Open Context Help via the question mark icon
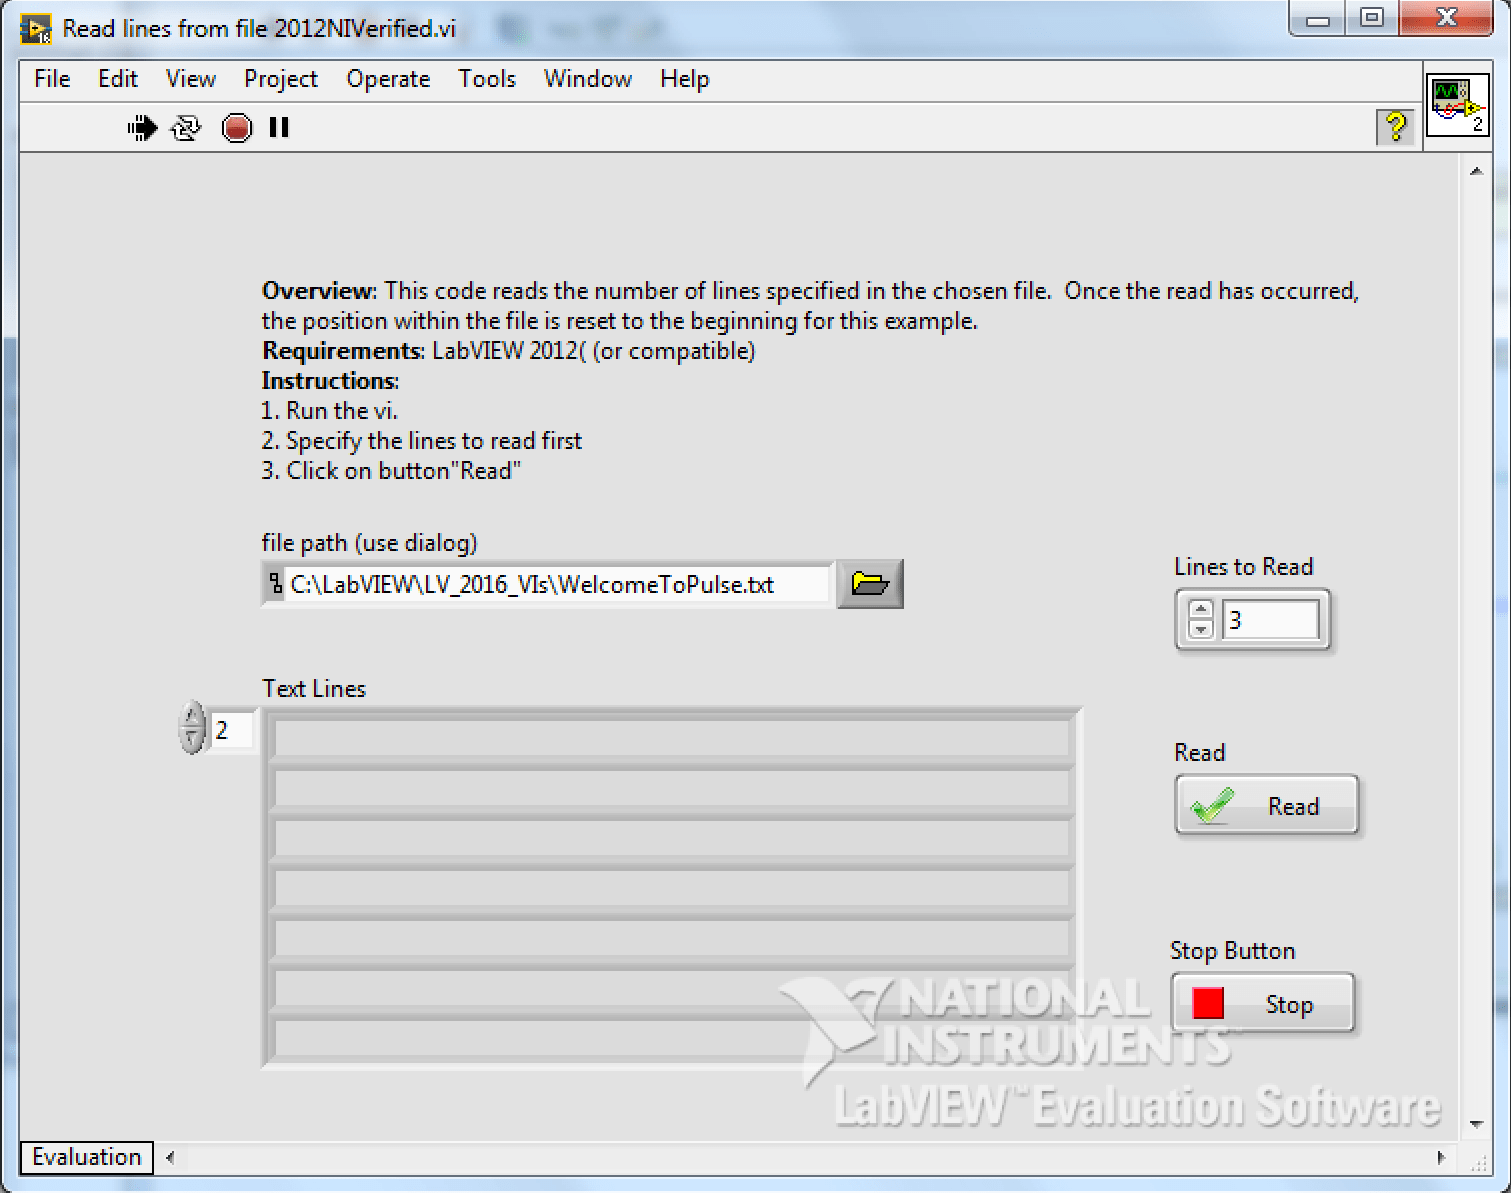Viewport: 1511px width, 1193px height. [1395, 127]
